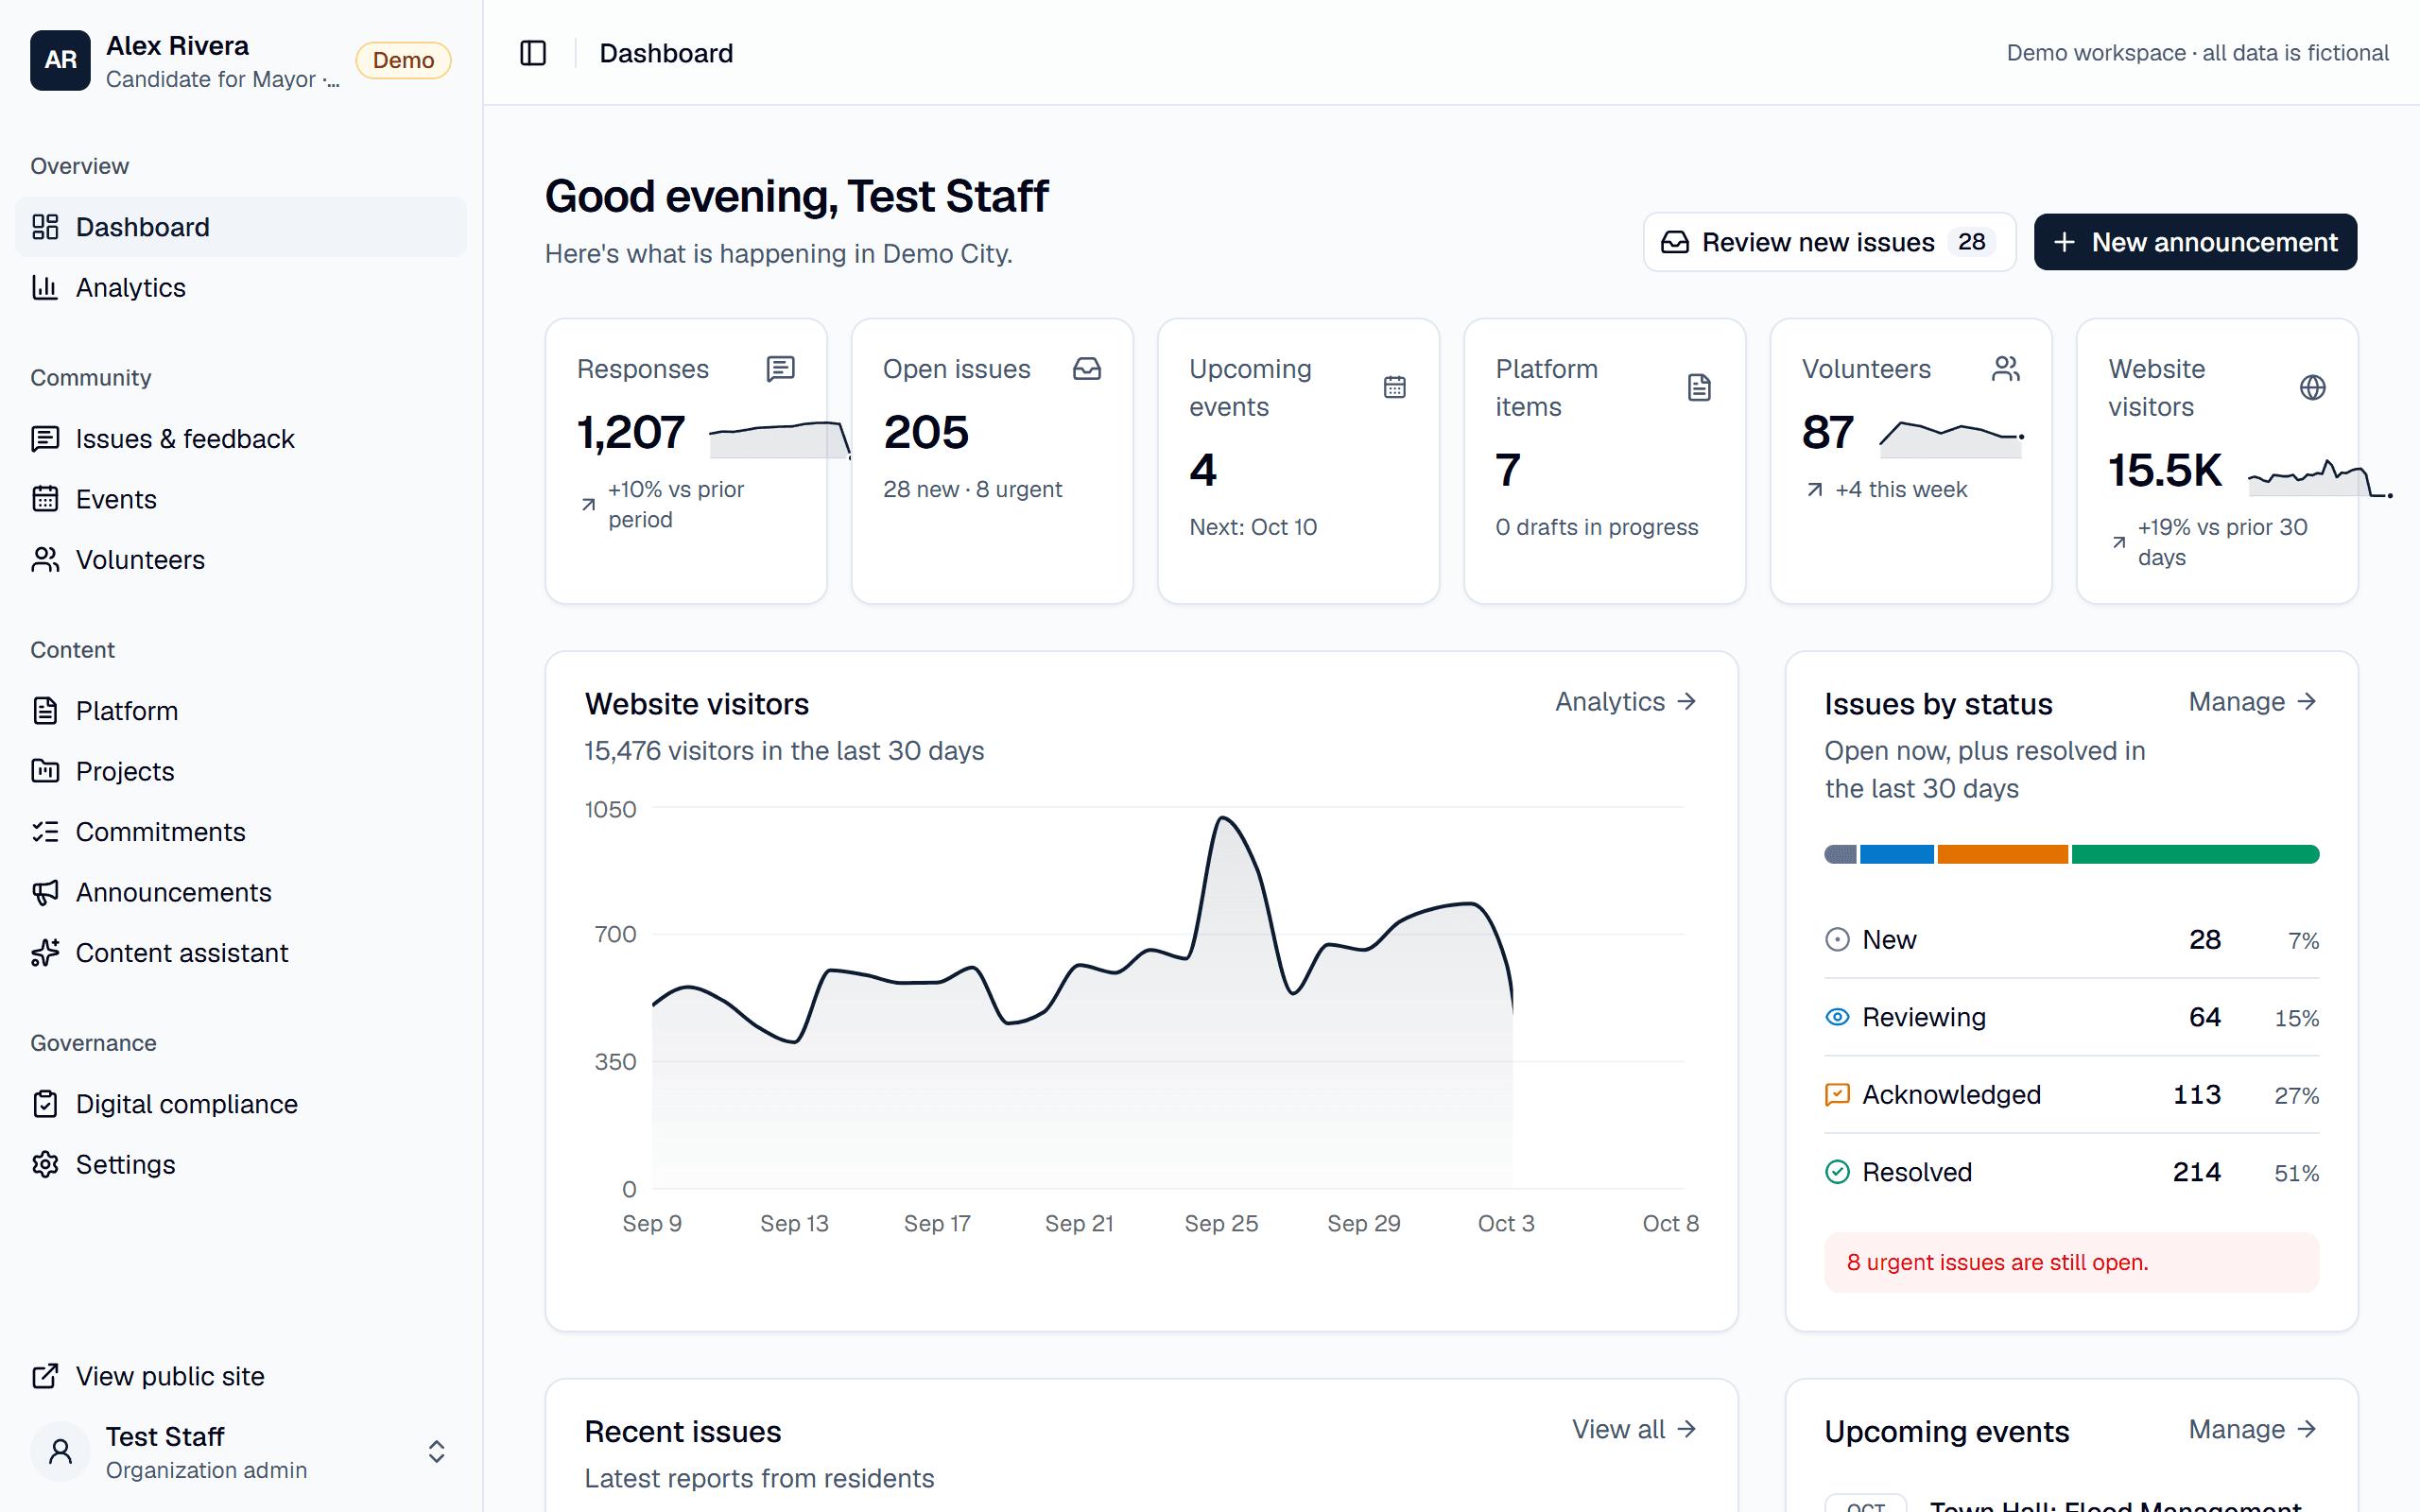This screenshot has height=1512, width=2420.
Task: Click the Reviewing eye status icon
Action: [1837, 1017]
